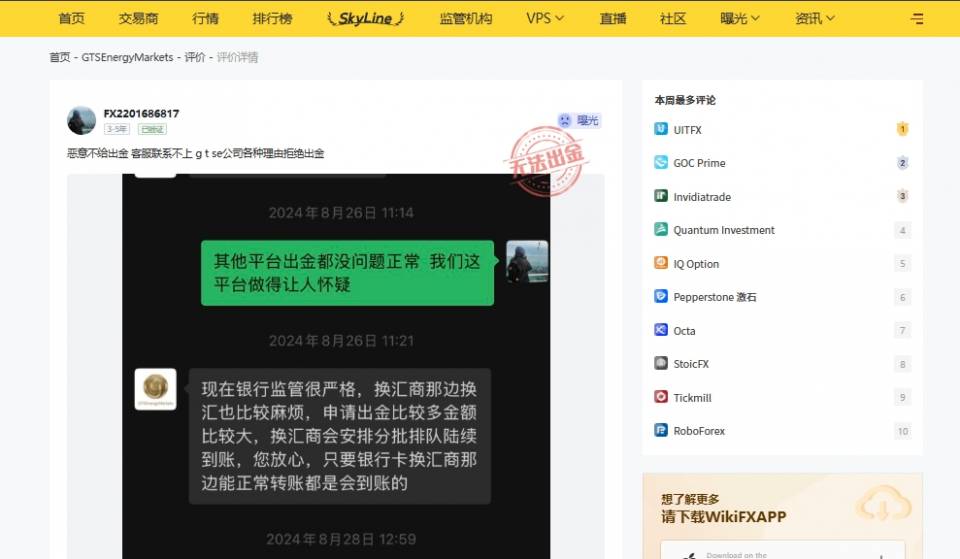Click the StoicFX logo icon

(661, 363)
